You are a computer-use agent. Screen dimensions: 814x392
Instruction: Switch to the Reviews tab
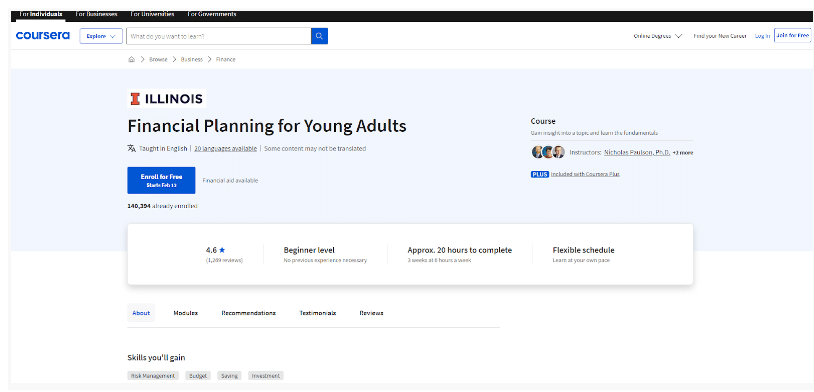tap(372, 313)
